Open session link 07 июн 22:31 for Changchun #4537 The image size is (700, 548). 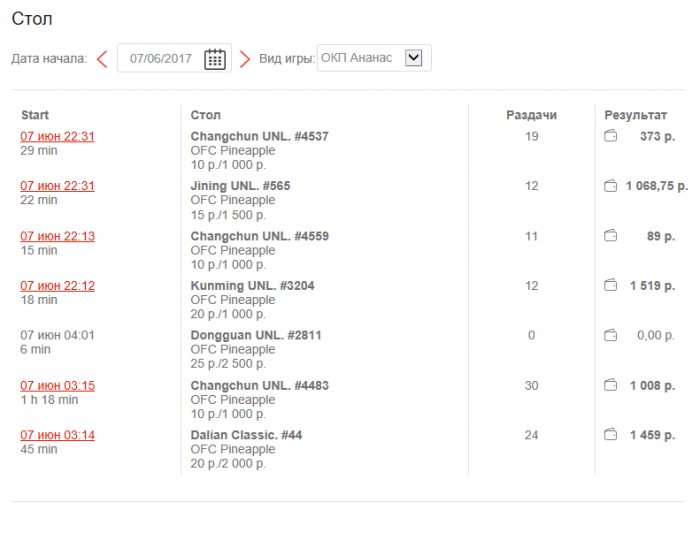[58, 136]
